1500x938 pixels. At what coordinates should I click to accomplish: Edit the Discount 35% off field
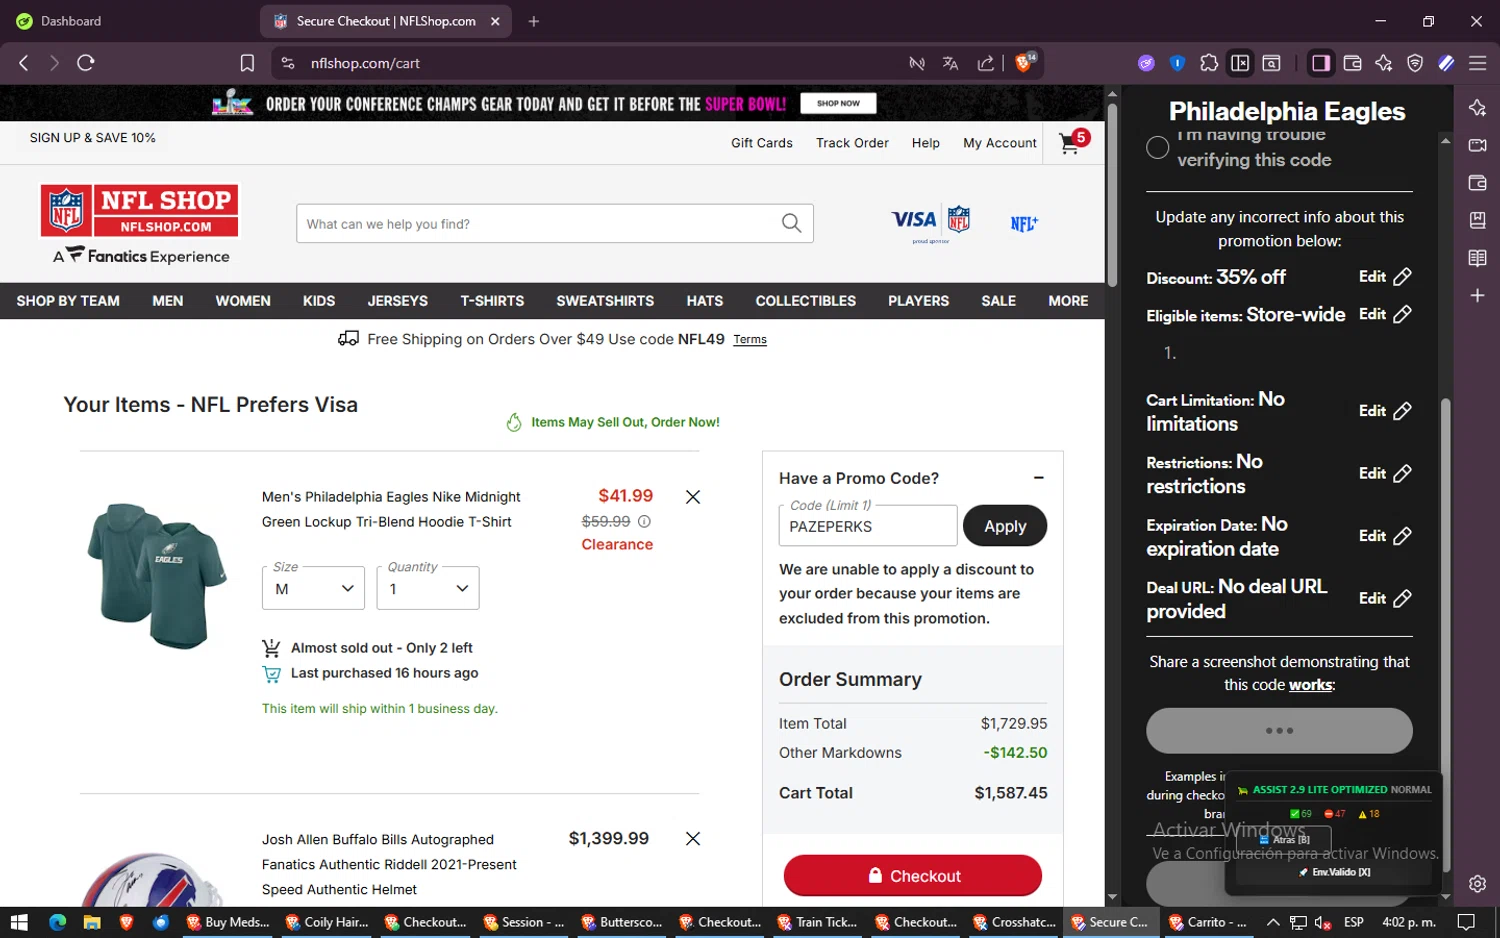1385,277
